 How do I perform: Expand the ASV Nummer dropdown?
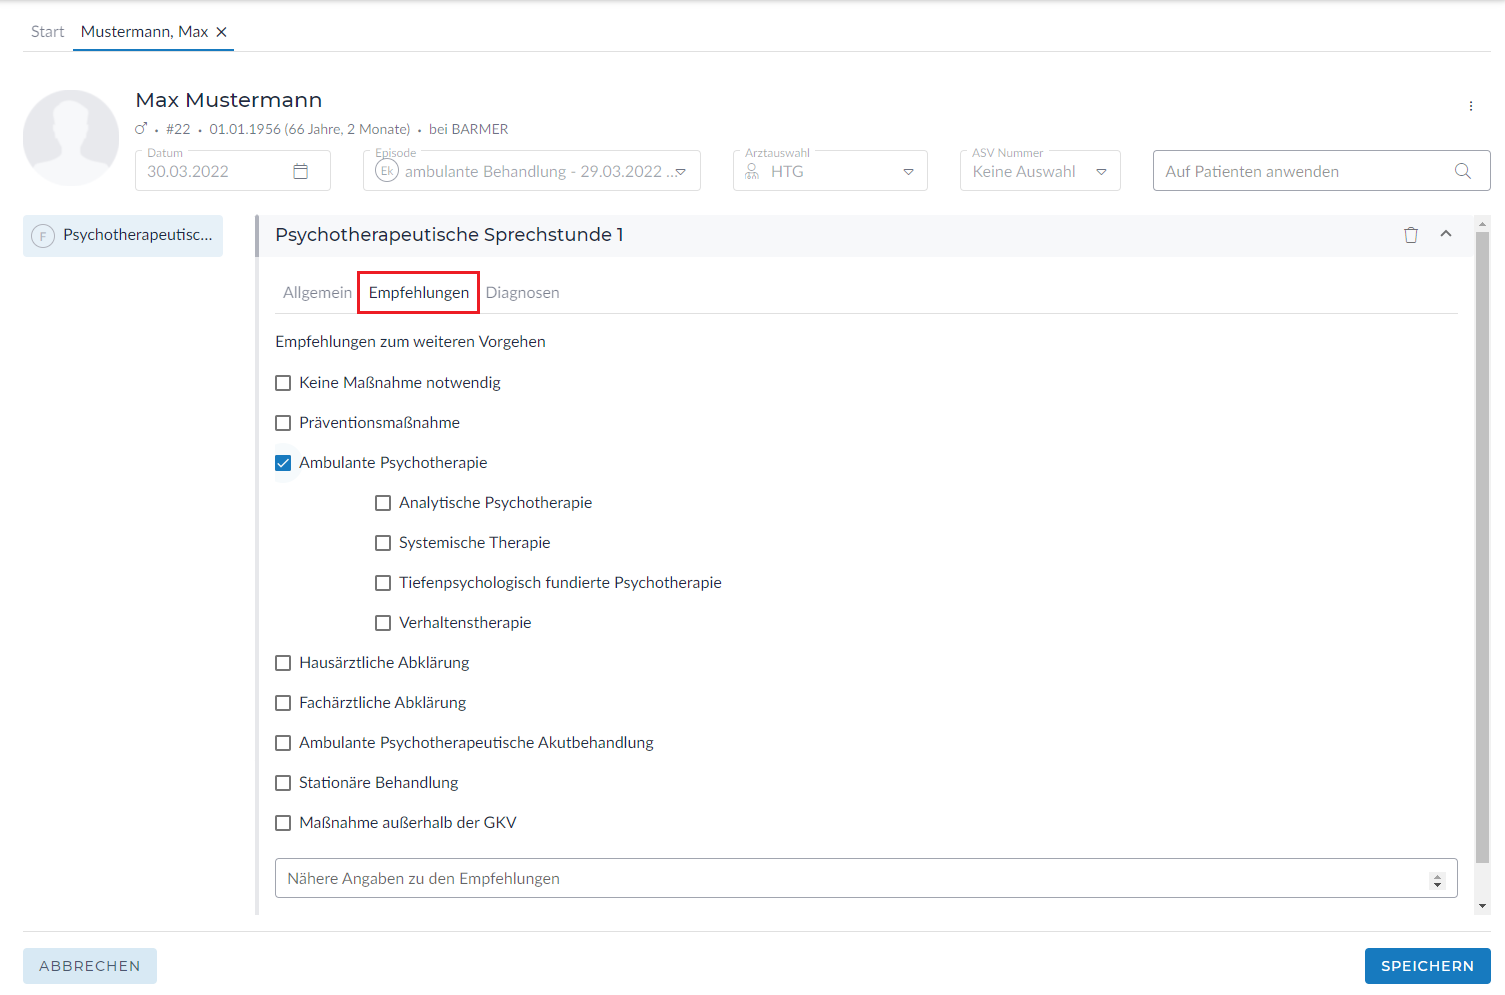[1101, 172]
